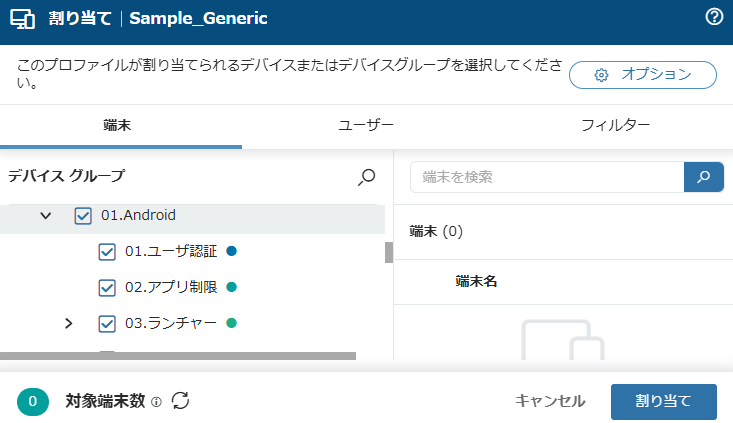This screenshot has height=423, width=733.
Task: Click the device group search magnifier
Action: tap(367, 177)
